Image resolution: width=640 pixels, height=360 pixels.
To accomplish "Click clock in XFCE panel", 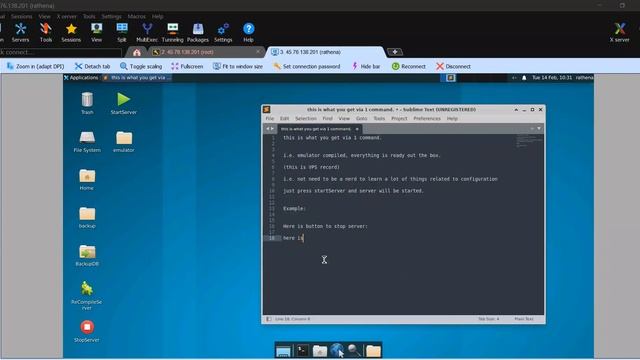I will [552, 78].
